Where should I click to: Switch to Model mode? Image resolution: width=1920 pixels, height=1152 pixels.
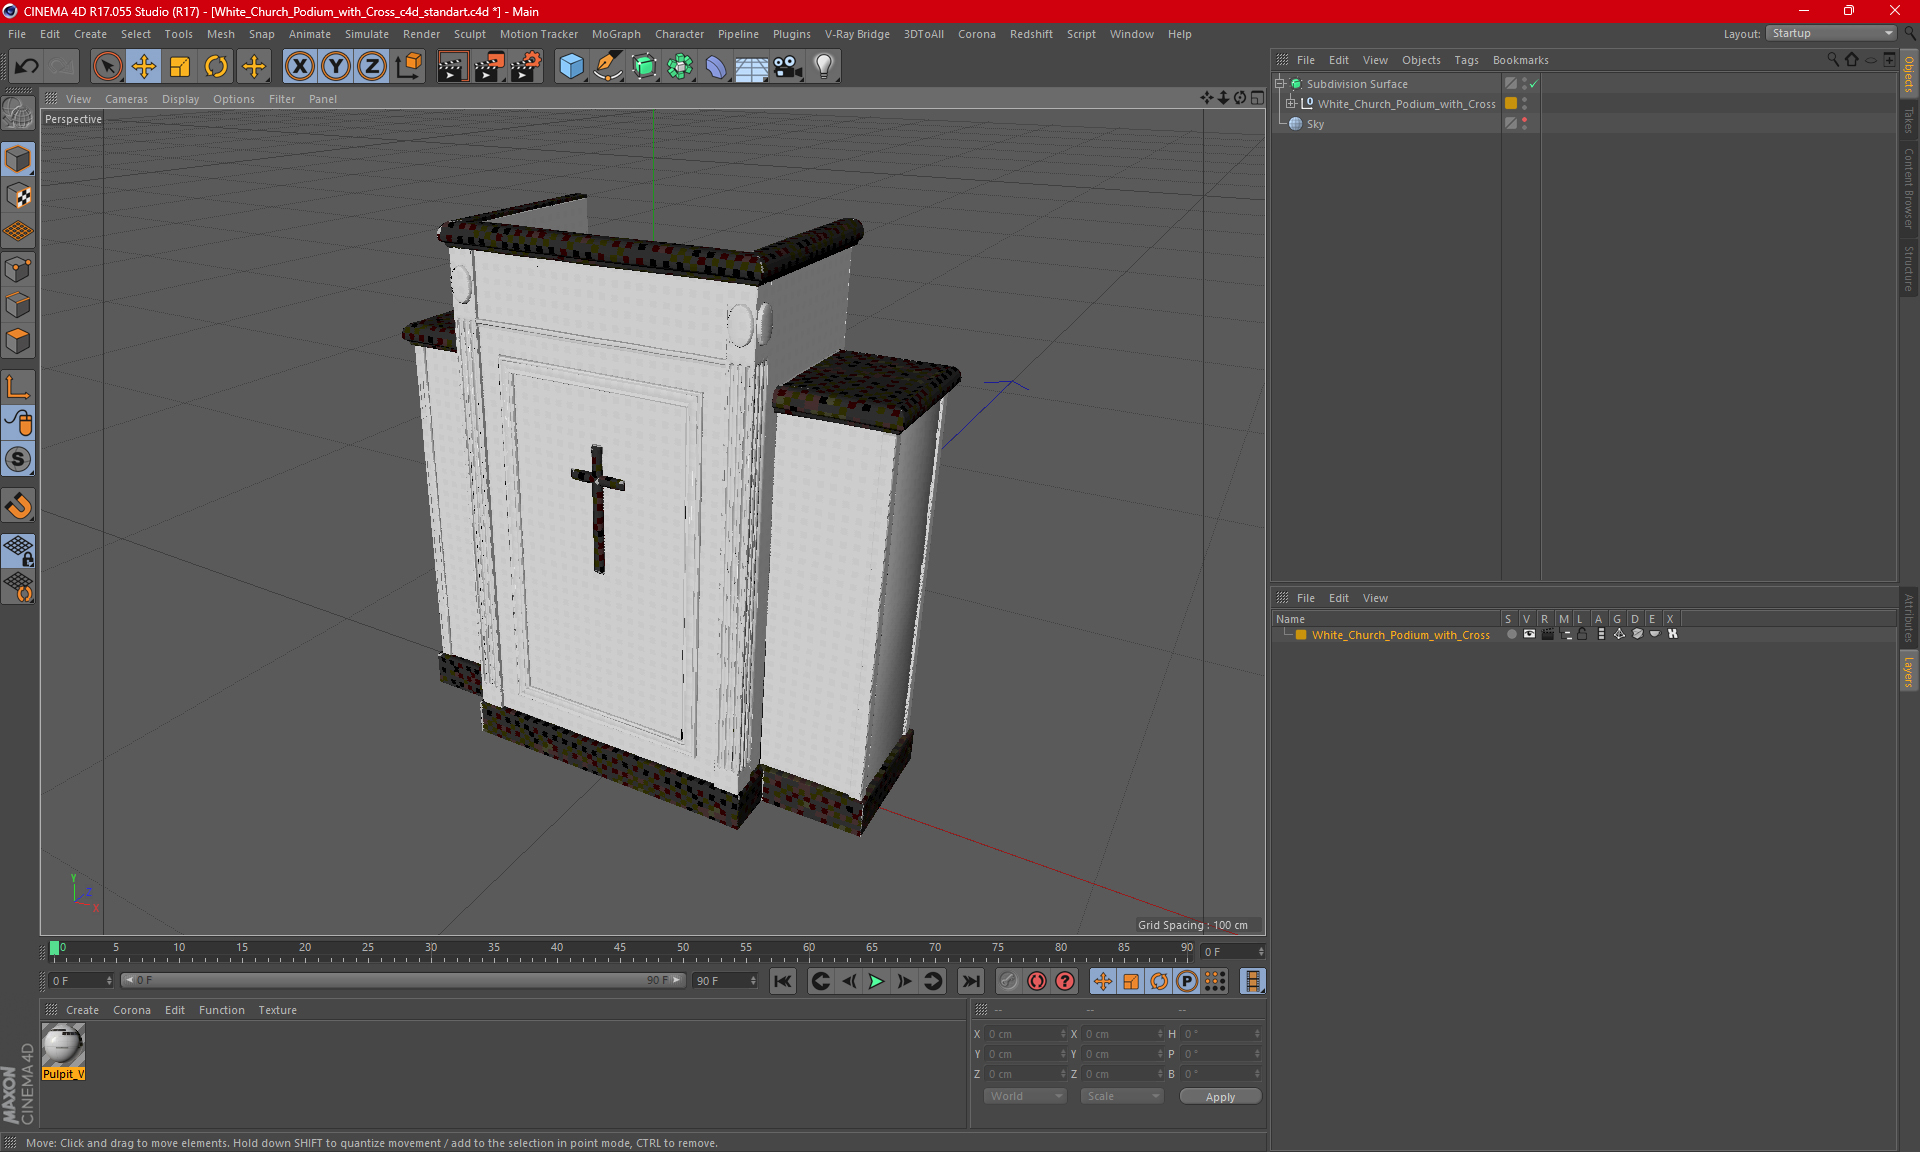point(18,159)
